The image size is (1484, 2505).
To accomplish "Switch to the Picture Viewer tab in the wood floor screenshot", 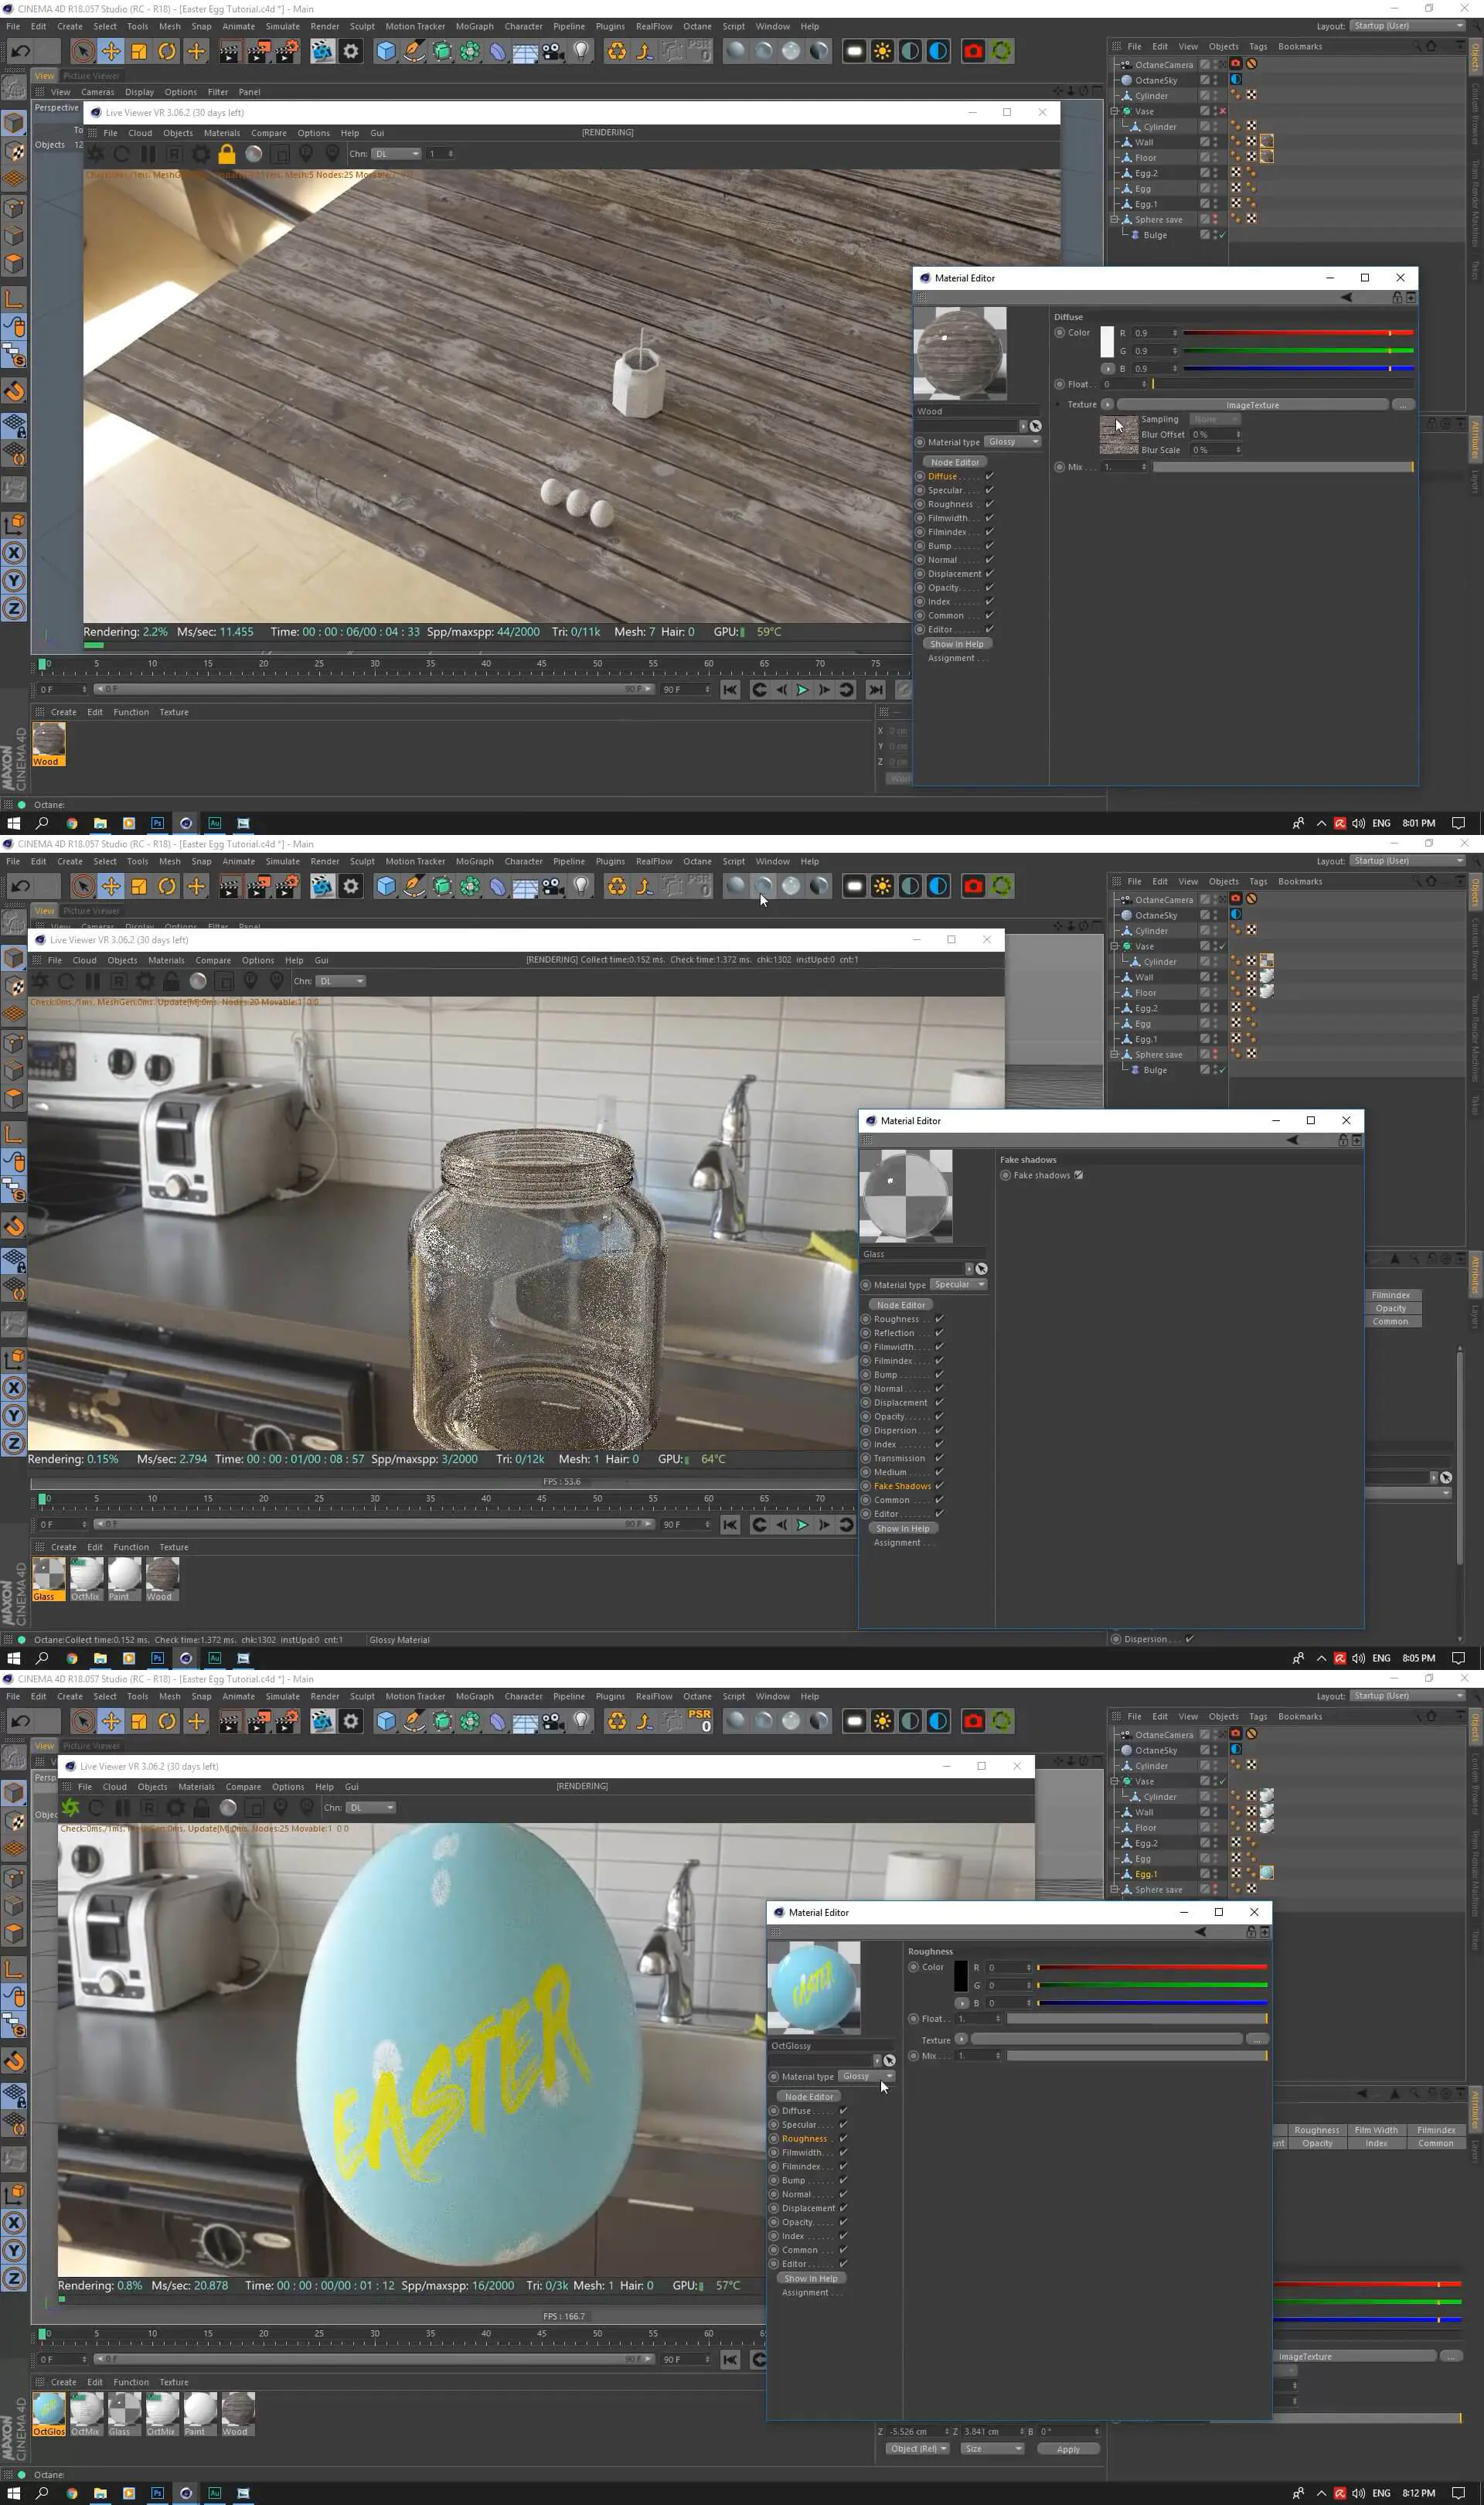I will (x=91, y=76).
